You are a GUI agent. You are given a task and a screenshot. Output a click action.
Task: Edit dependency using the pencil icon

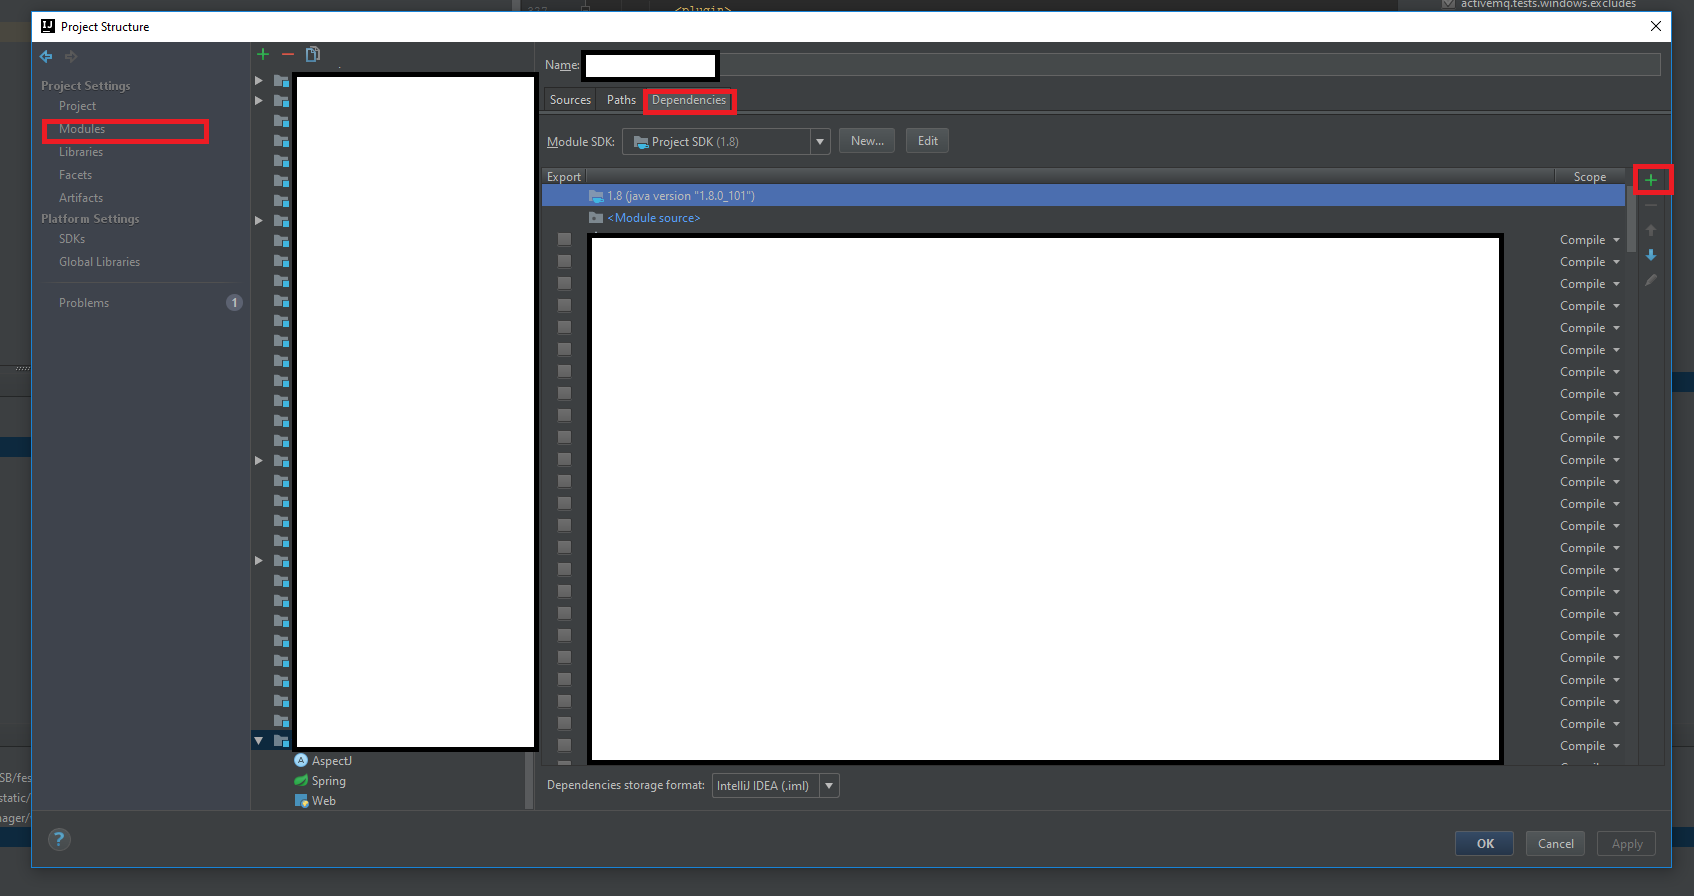tap(1651, 280)
